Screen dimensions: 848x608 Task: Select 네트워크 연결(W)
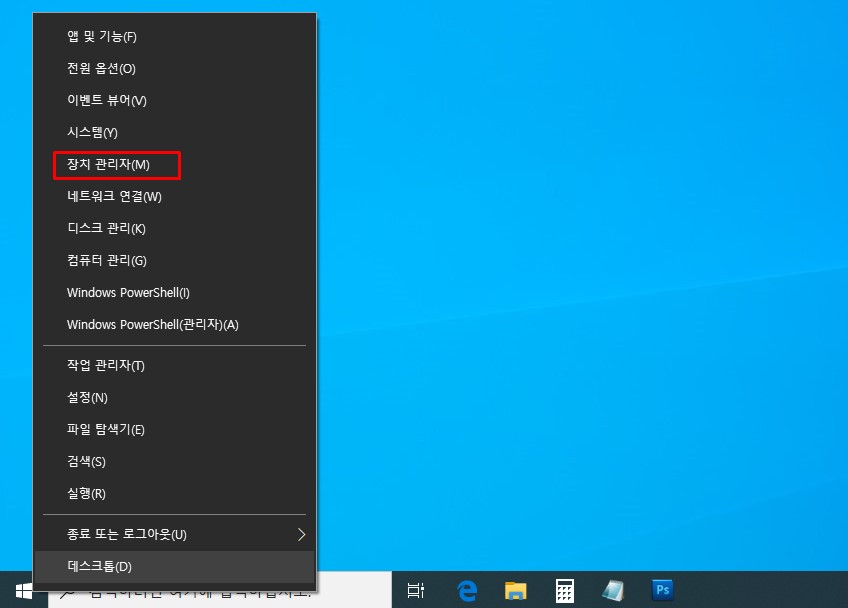[x=175, y=196]
